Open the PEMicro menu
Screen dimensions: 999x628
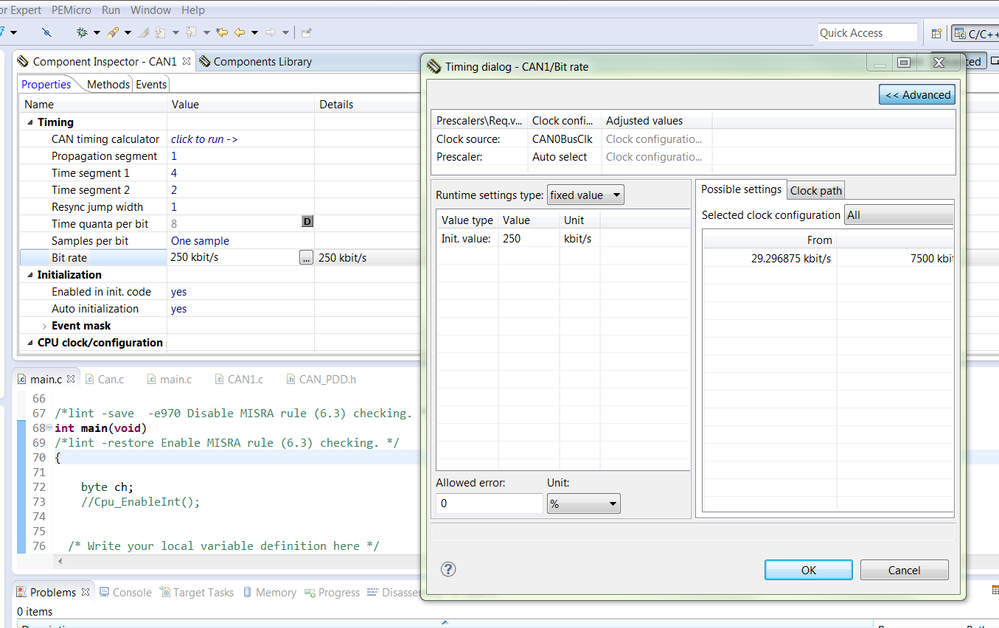(71, 10)
